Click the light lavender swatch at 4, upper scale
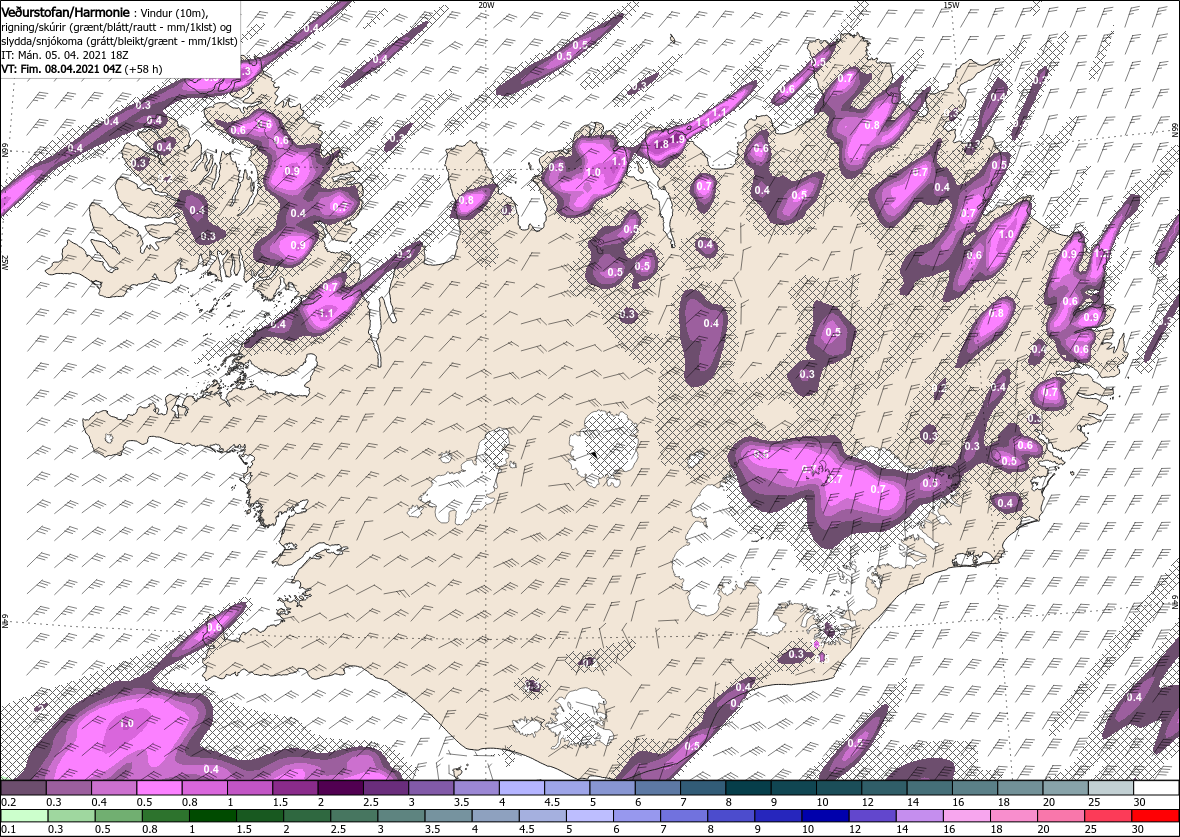1180x837 pixels. click(522, 788)
